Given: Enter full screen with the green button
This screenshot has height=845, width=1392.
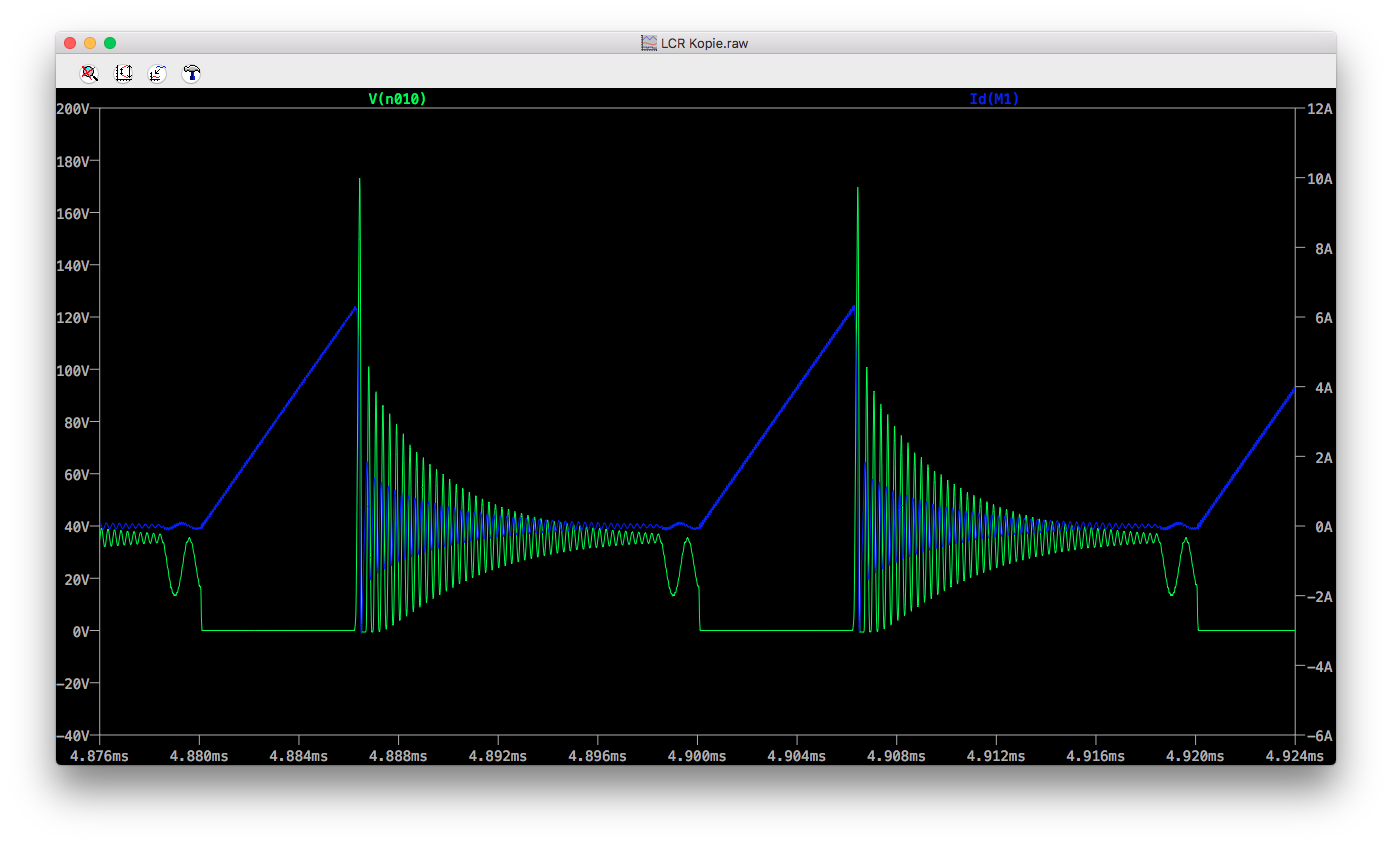Looking at the screenshot, I should [110, 43].
